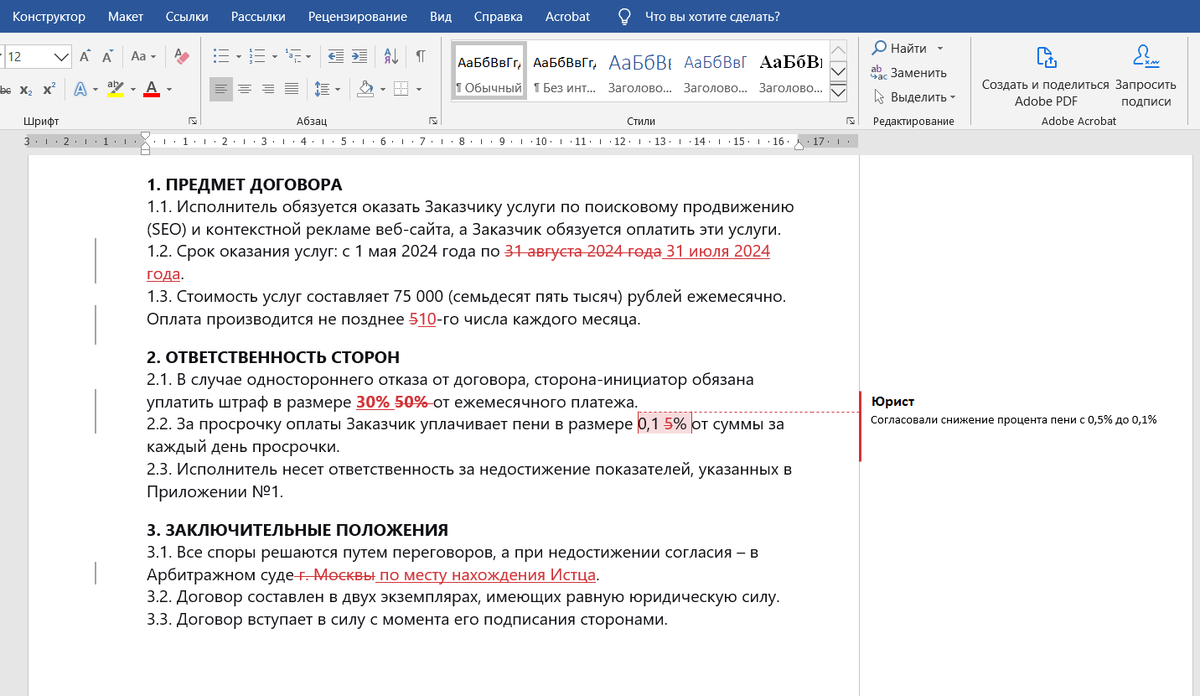1200x696 pixels.
Task: Open the Конструктор tab
Action: (x=49, y=17)
